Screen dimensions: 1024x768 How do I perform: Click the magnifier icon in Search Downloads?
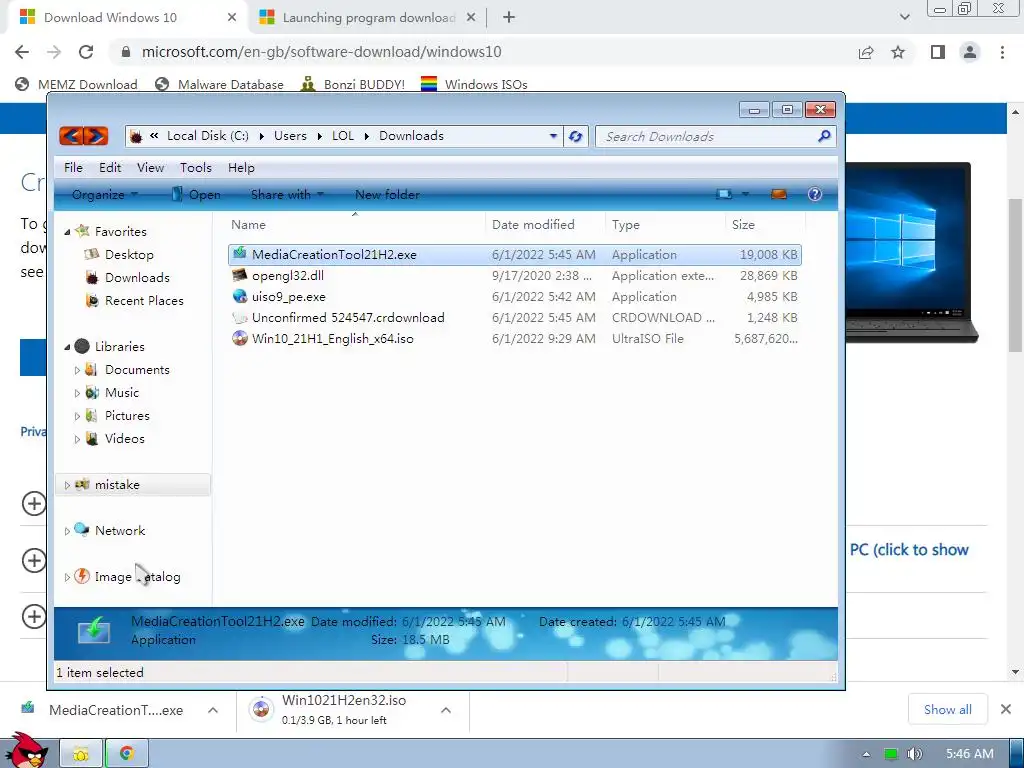coord(824,136)
